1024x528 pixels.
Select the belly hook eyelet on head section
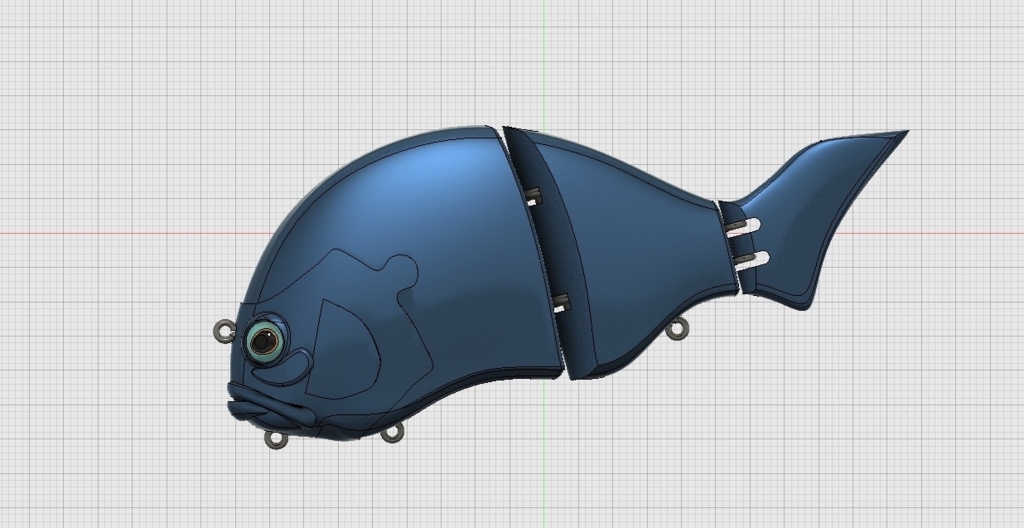pyautogui.click(x=392, y=433)
